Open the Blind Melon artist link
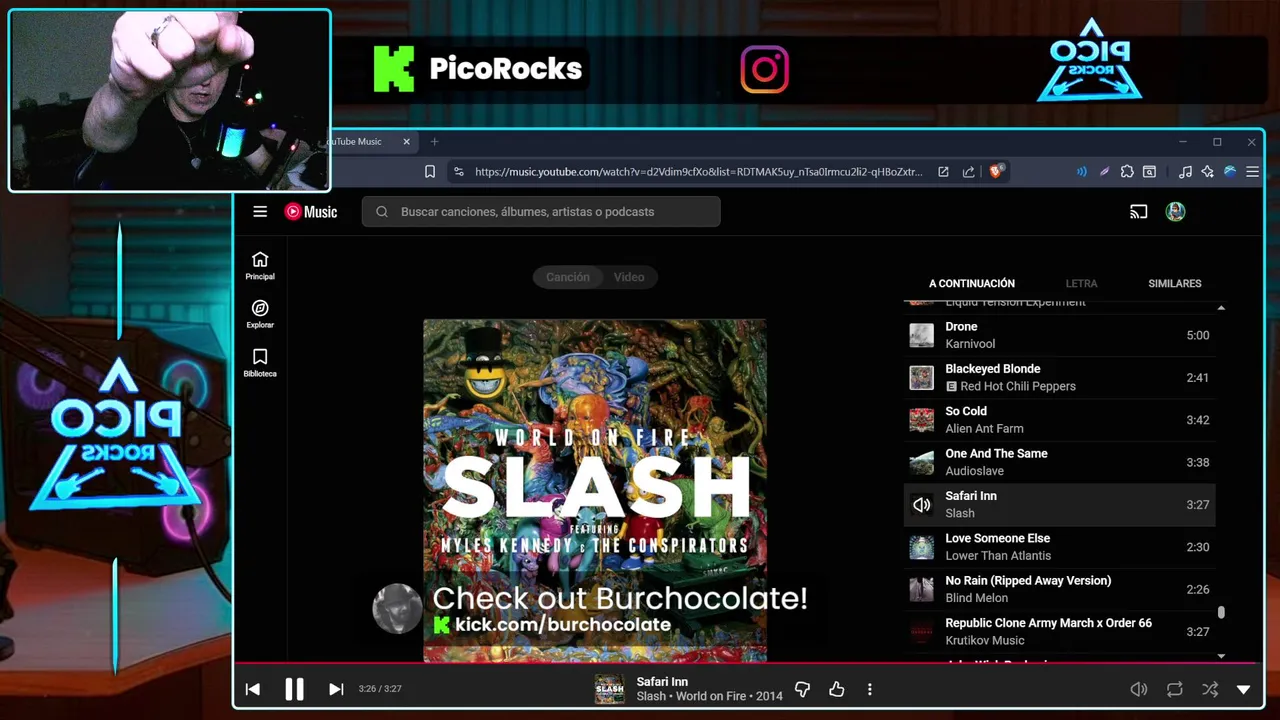This screenshot has height=720, width=1280. pos(977,598)
